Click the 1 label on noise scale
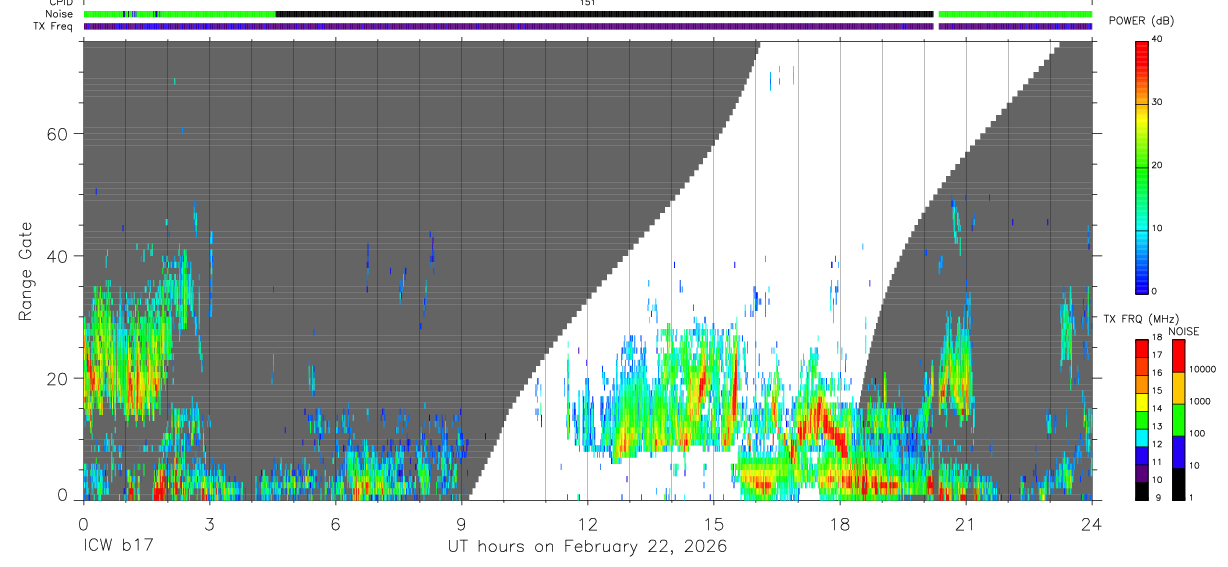1228x567 pixels. [x=1190, y=497]
